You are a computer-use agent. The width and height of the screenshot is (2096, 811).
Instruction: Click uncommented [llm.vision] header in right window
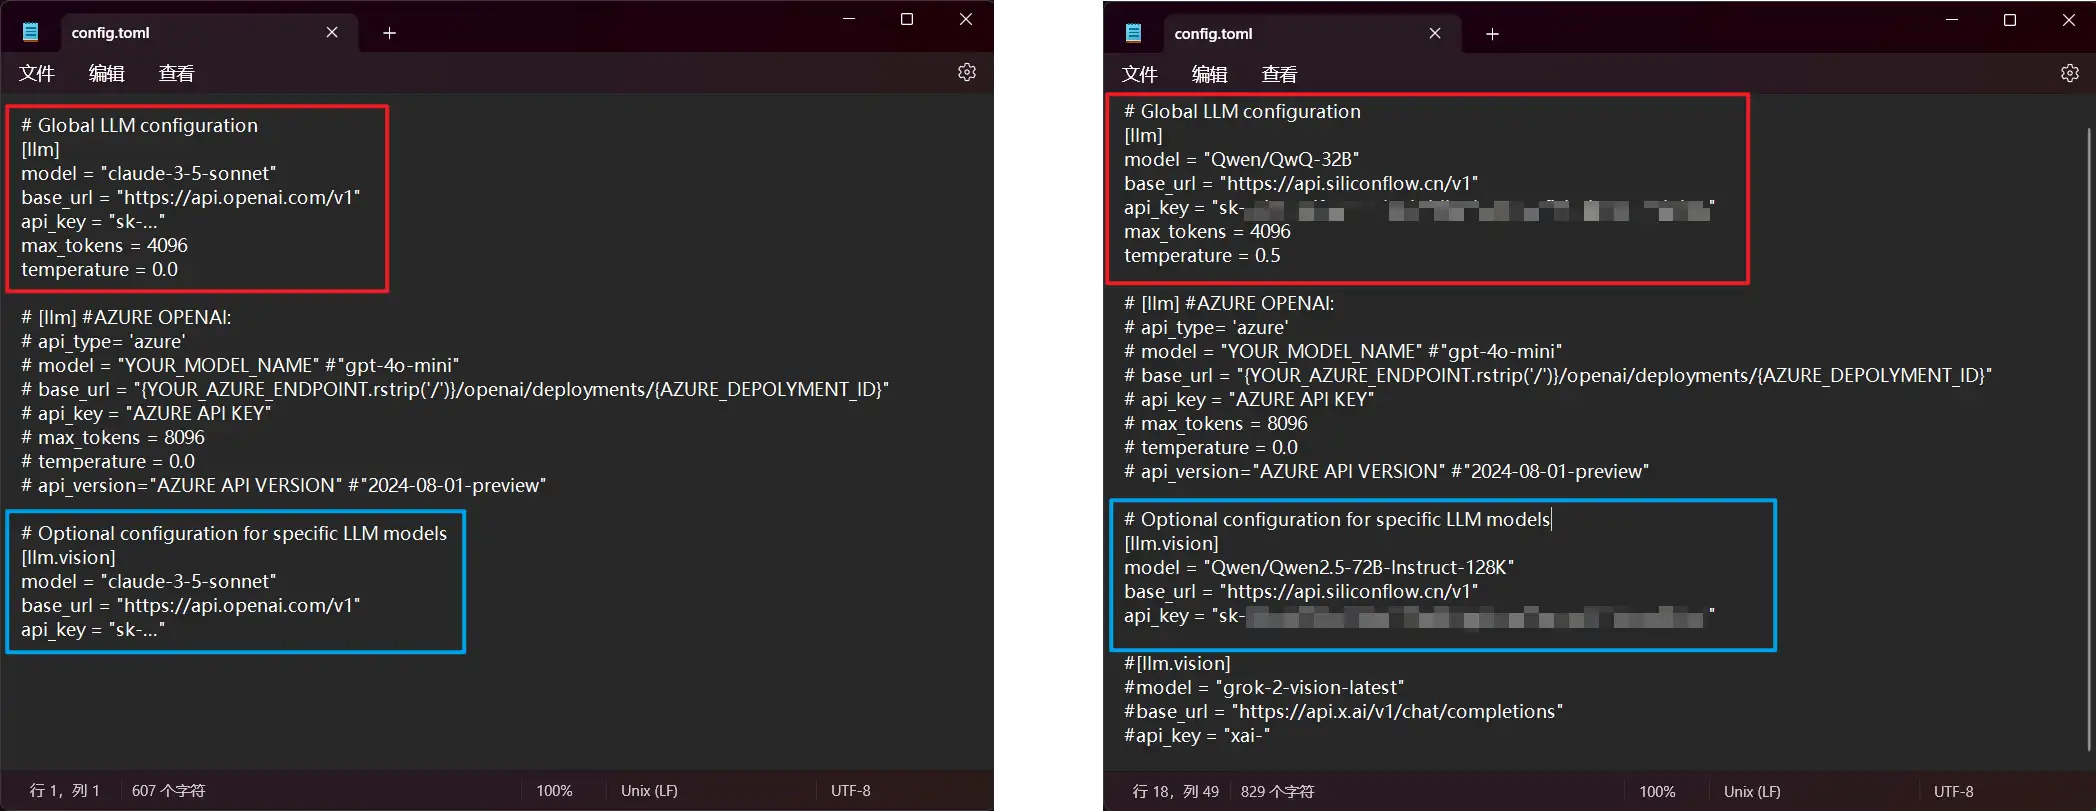point(1171,543)
